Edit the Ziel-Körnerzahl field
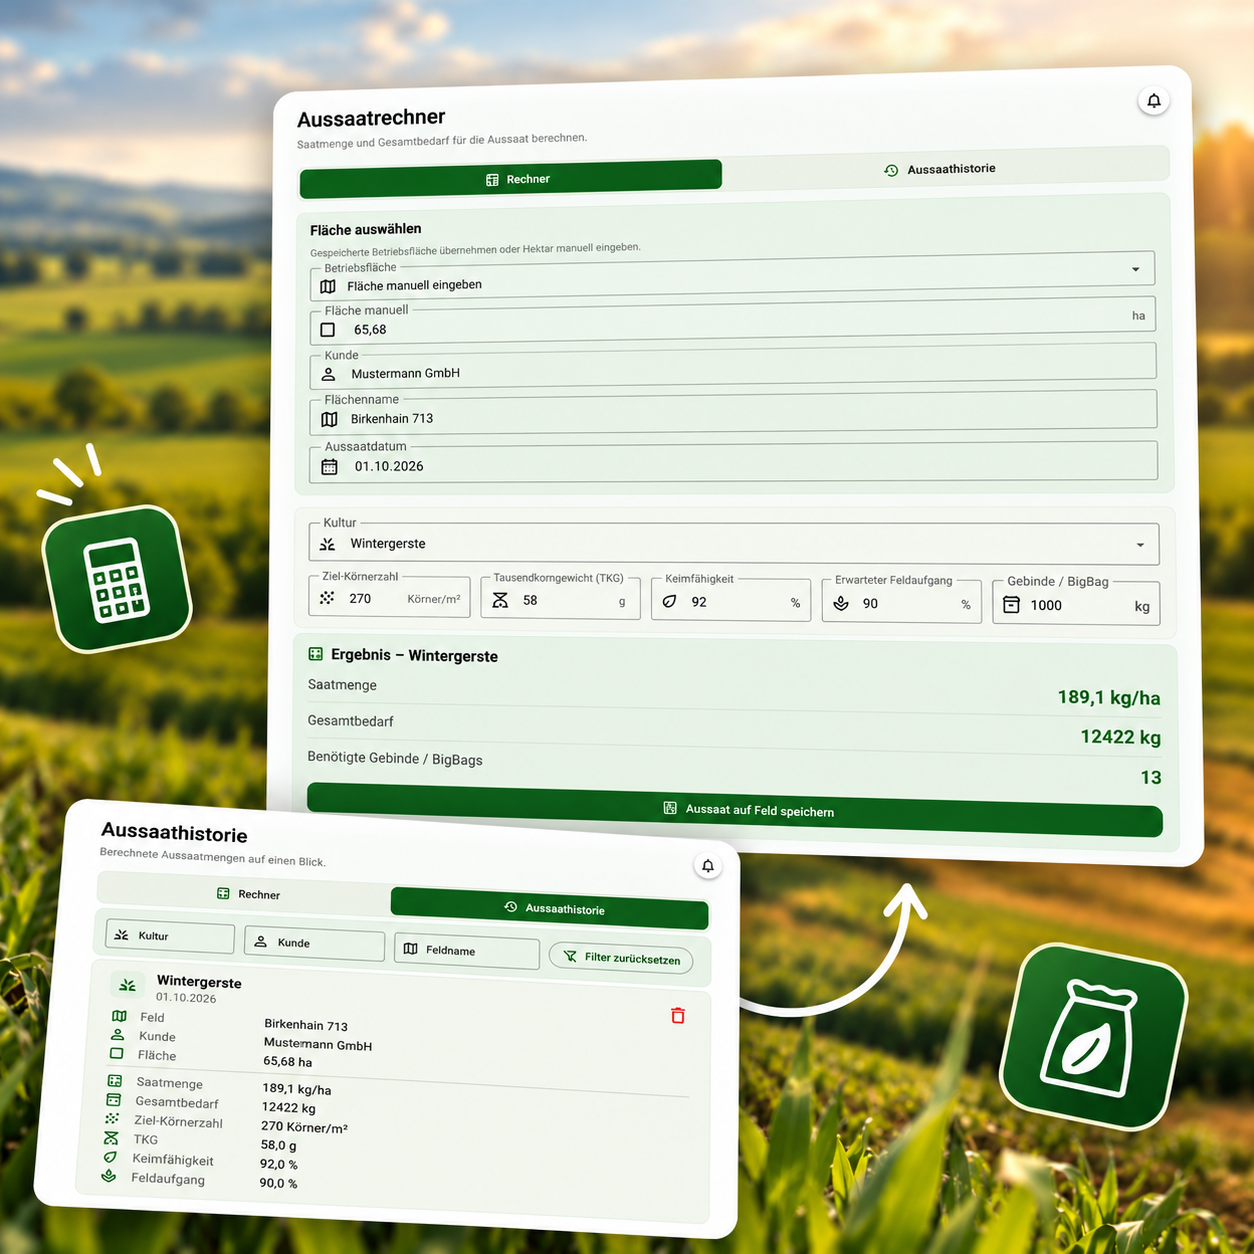 coord(389,597)
